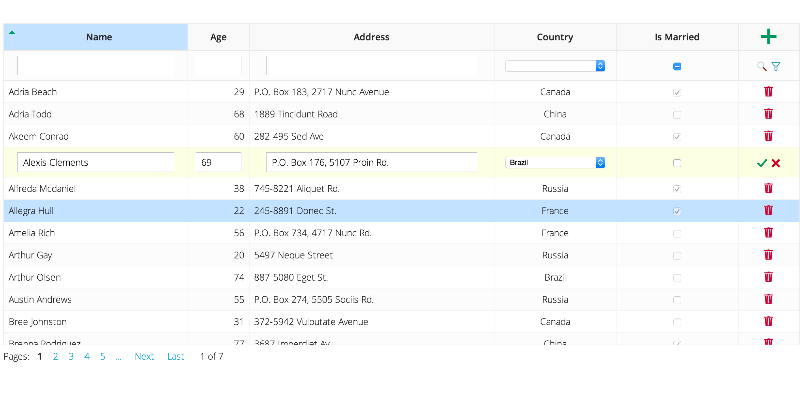Delete the Austin Andrews row
Viewport: 800px width, 400px height.
(x=768, y=299)
